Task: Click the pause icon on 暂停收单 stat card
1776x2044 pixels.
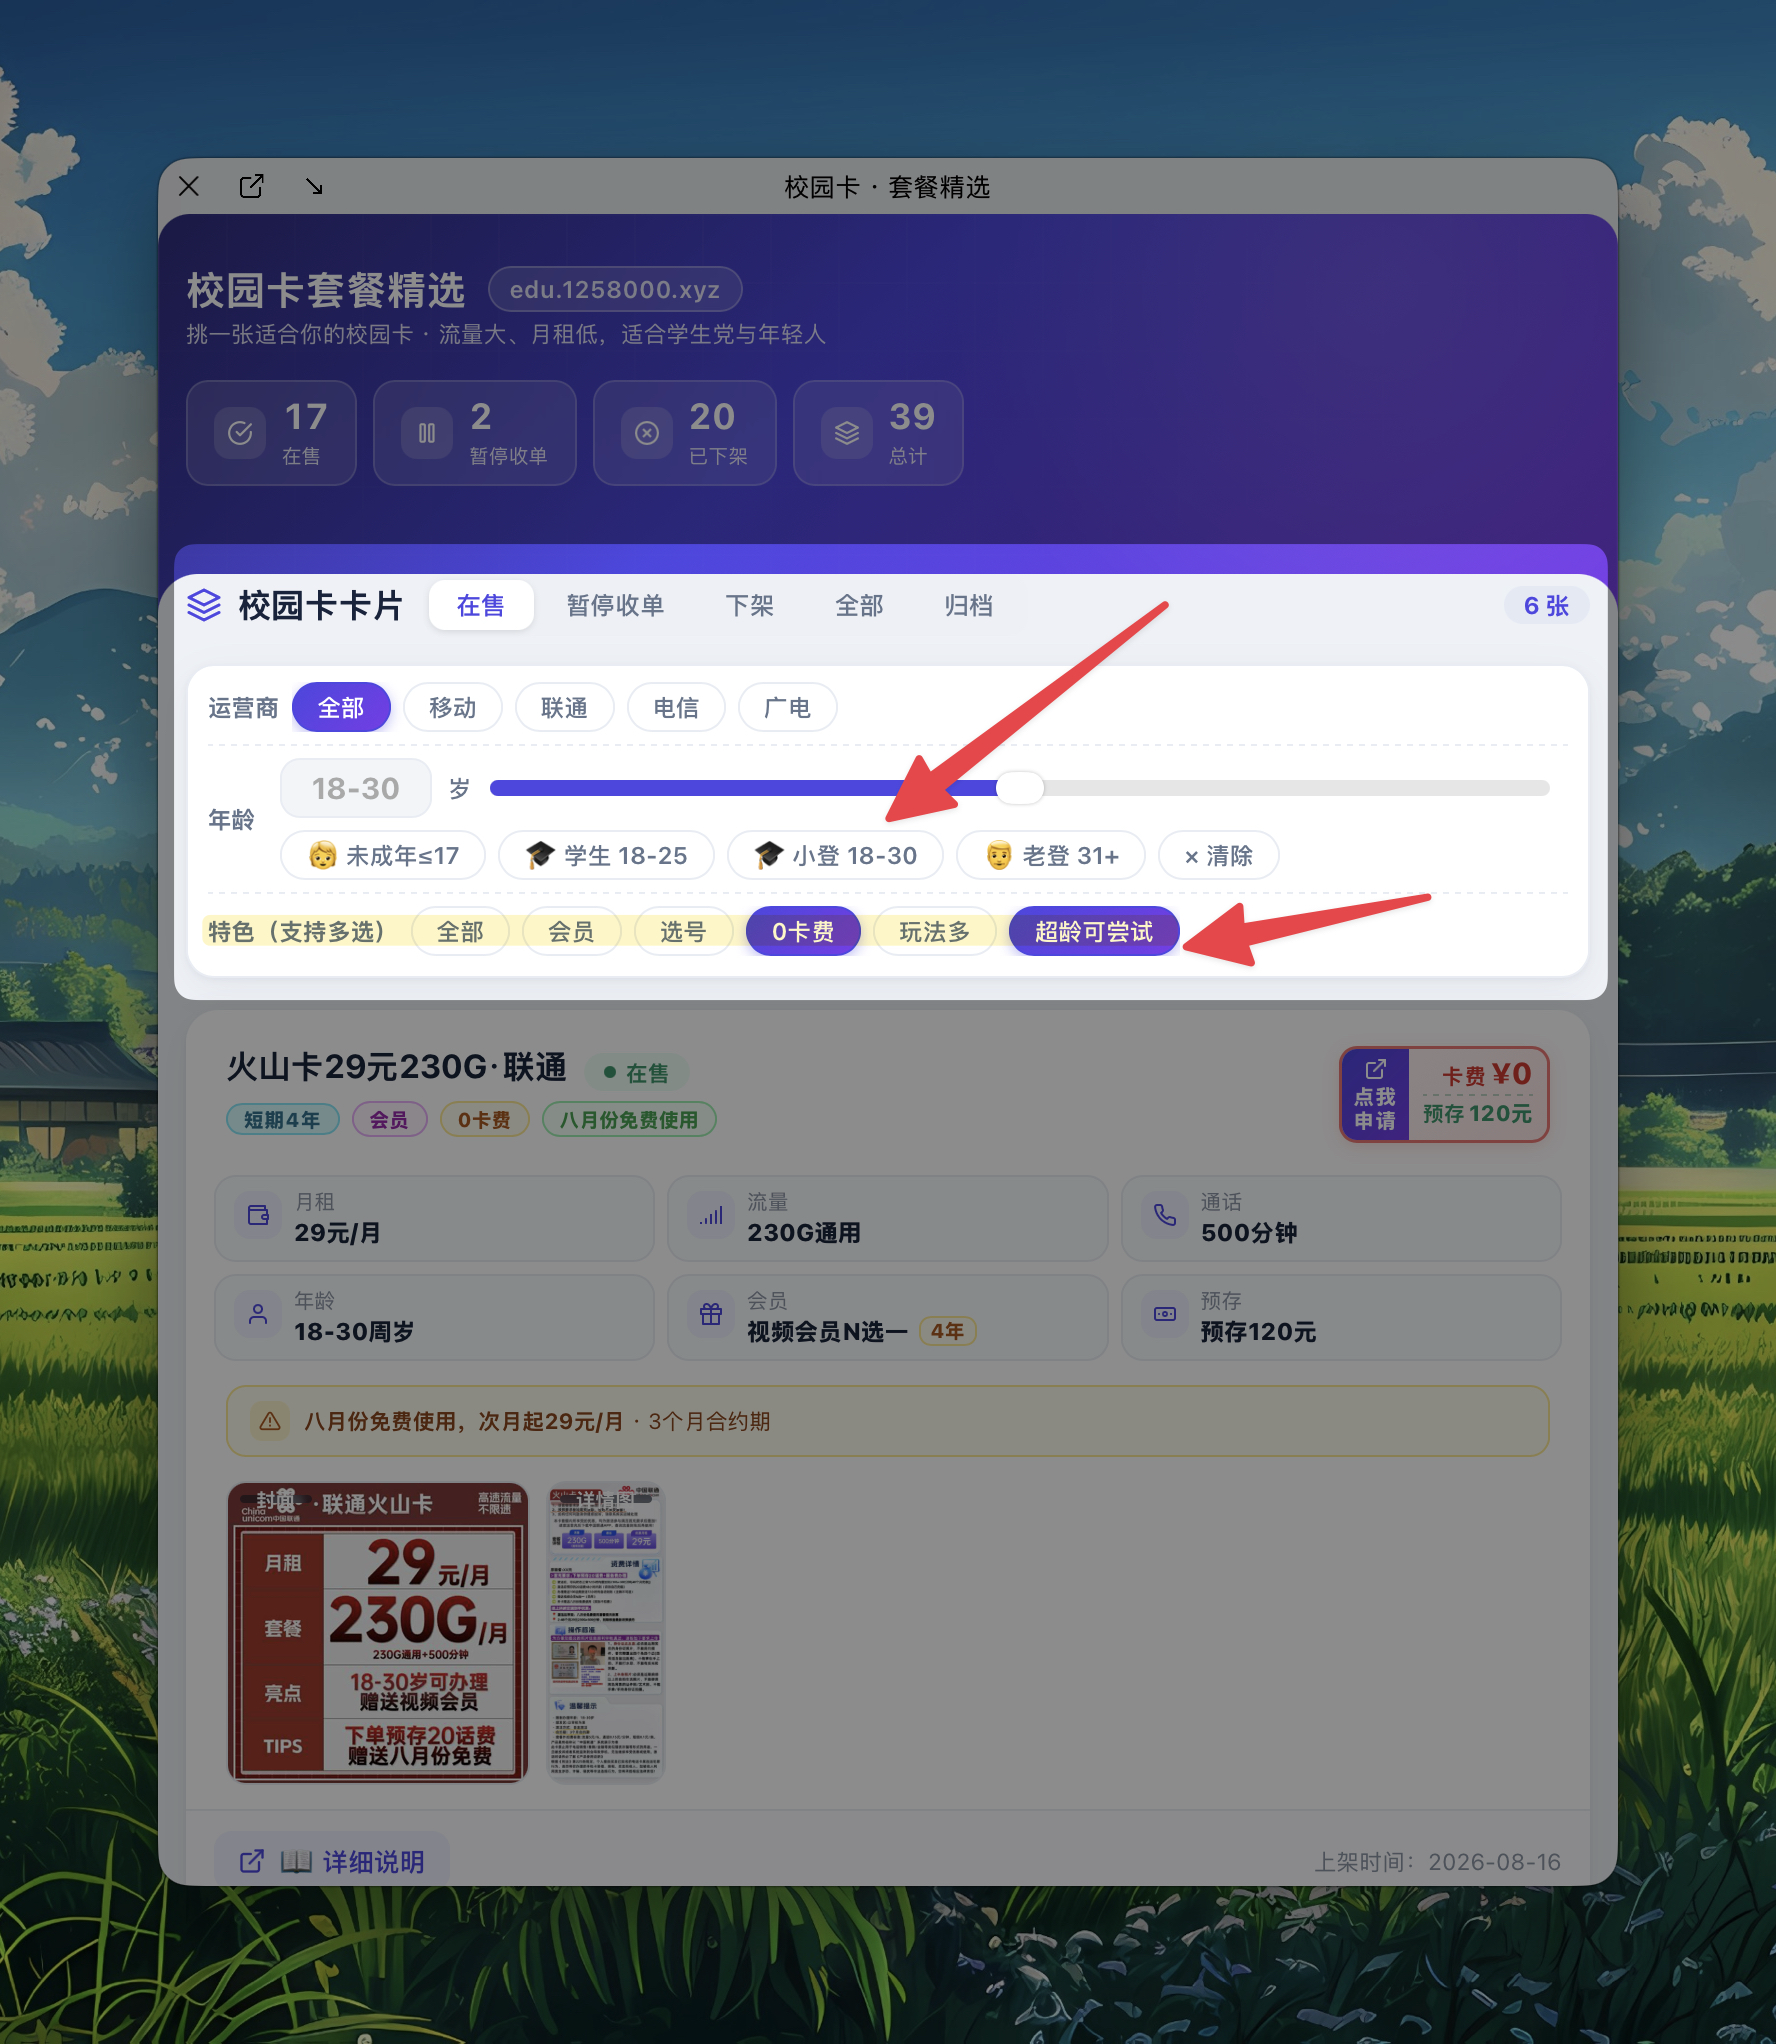Action: pyautogui.click(x=427, y=433)
